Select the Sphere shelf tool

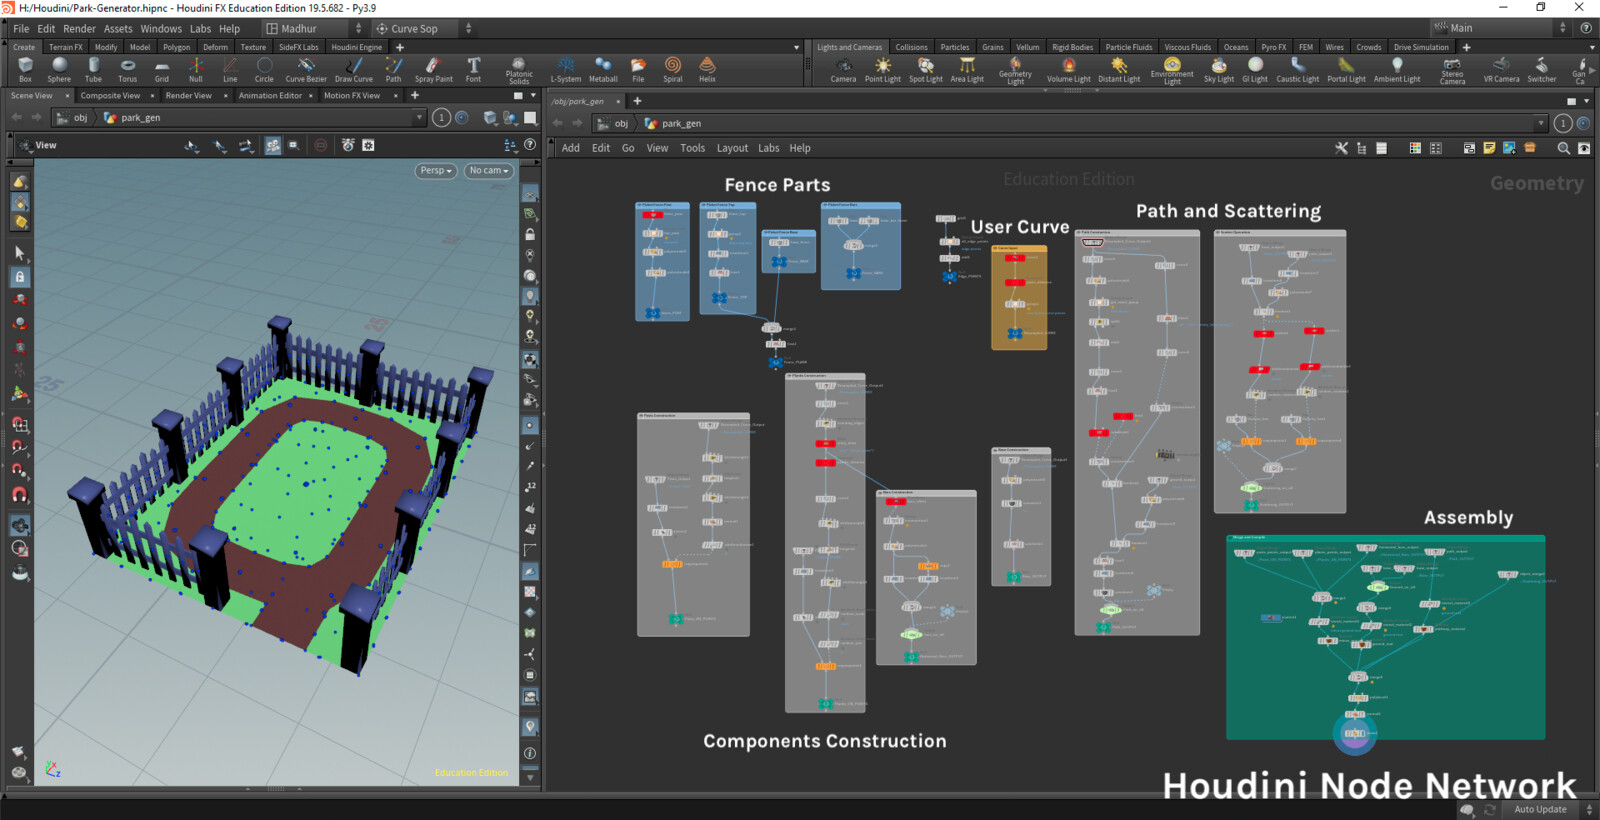coord(59,69)
